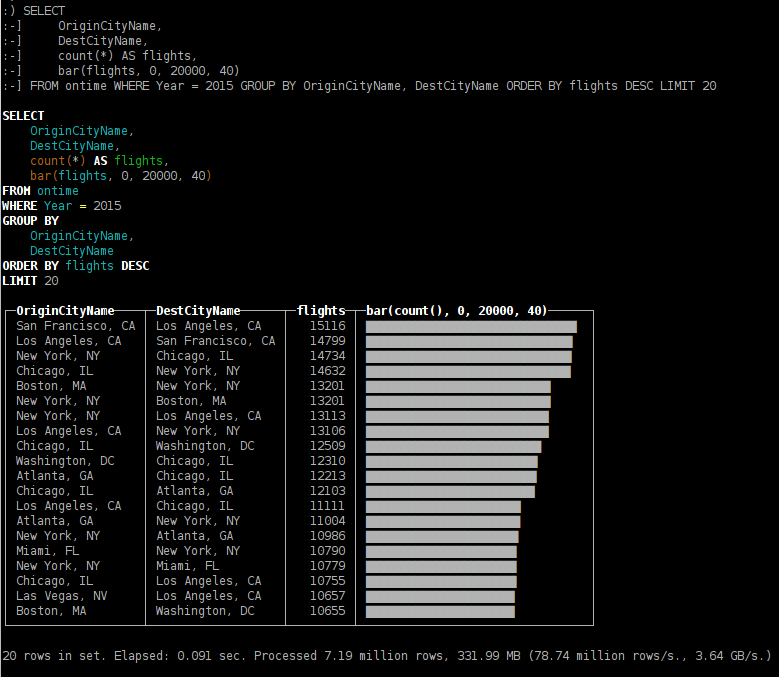
Task: Click the flights count 12509
Action: (327, 446)
